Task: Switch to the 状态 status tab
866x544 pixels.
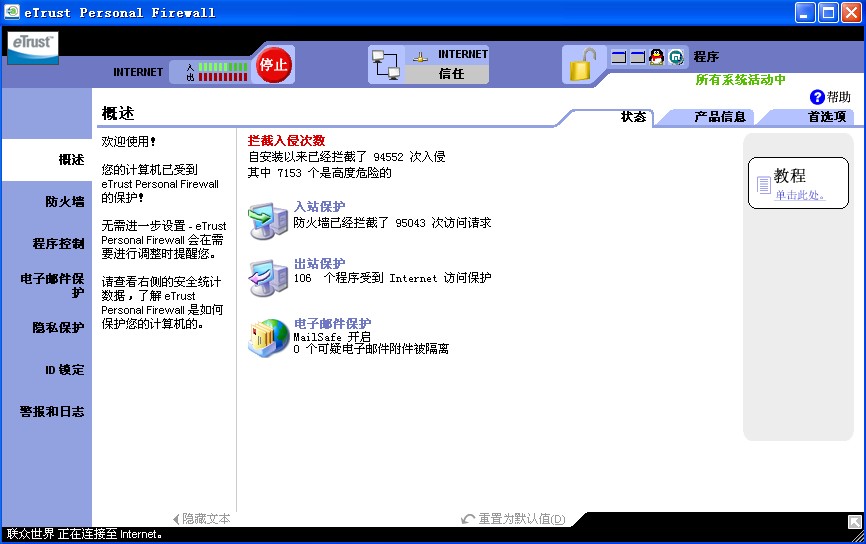Action: [x=633, y=117]
